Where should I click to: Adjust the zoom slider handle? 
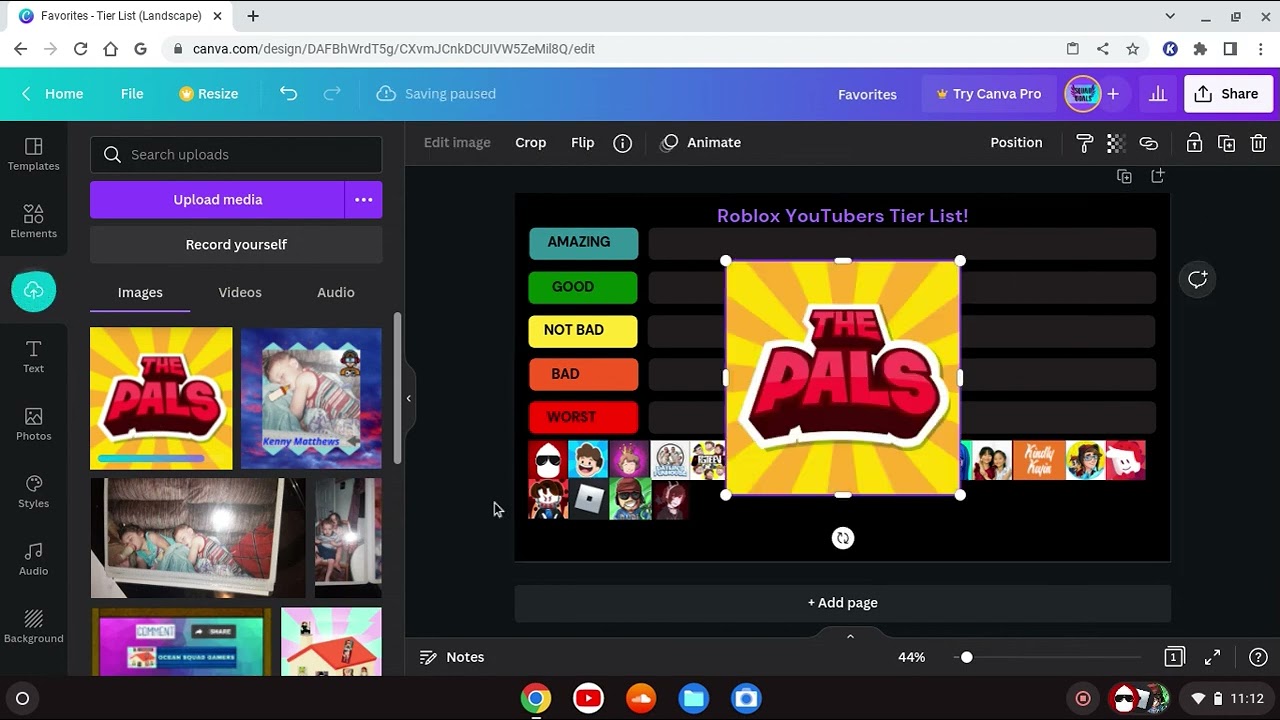966,657
